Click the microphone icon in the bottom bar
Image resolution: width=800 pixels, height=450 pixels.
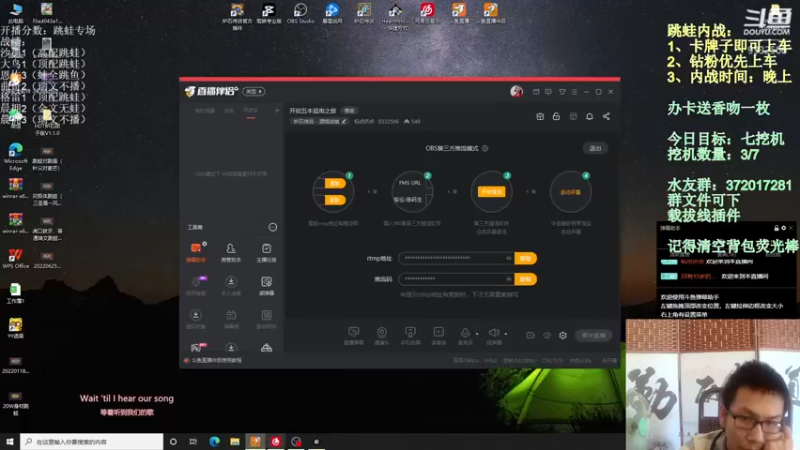tap(465, 333)
